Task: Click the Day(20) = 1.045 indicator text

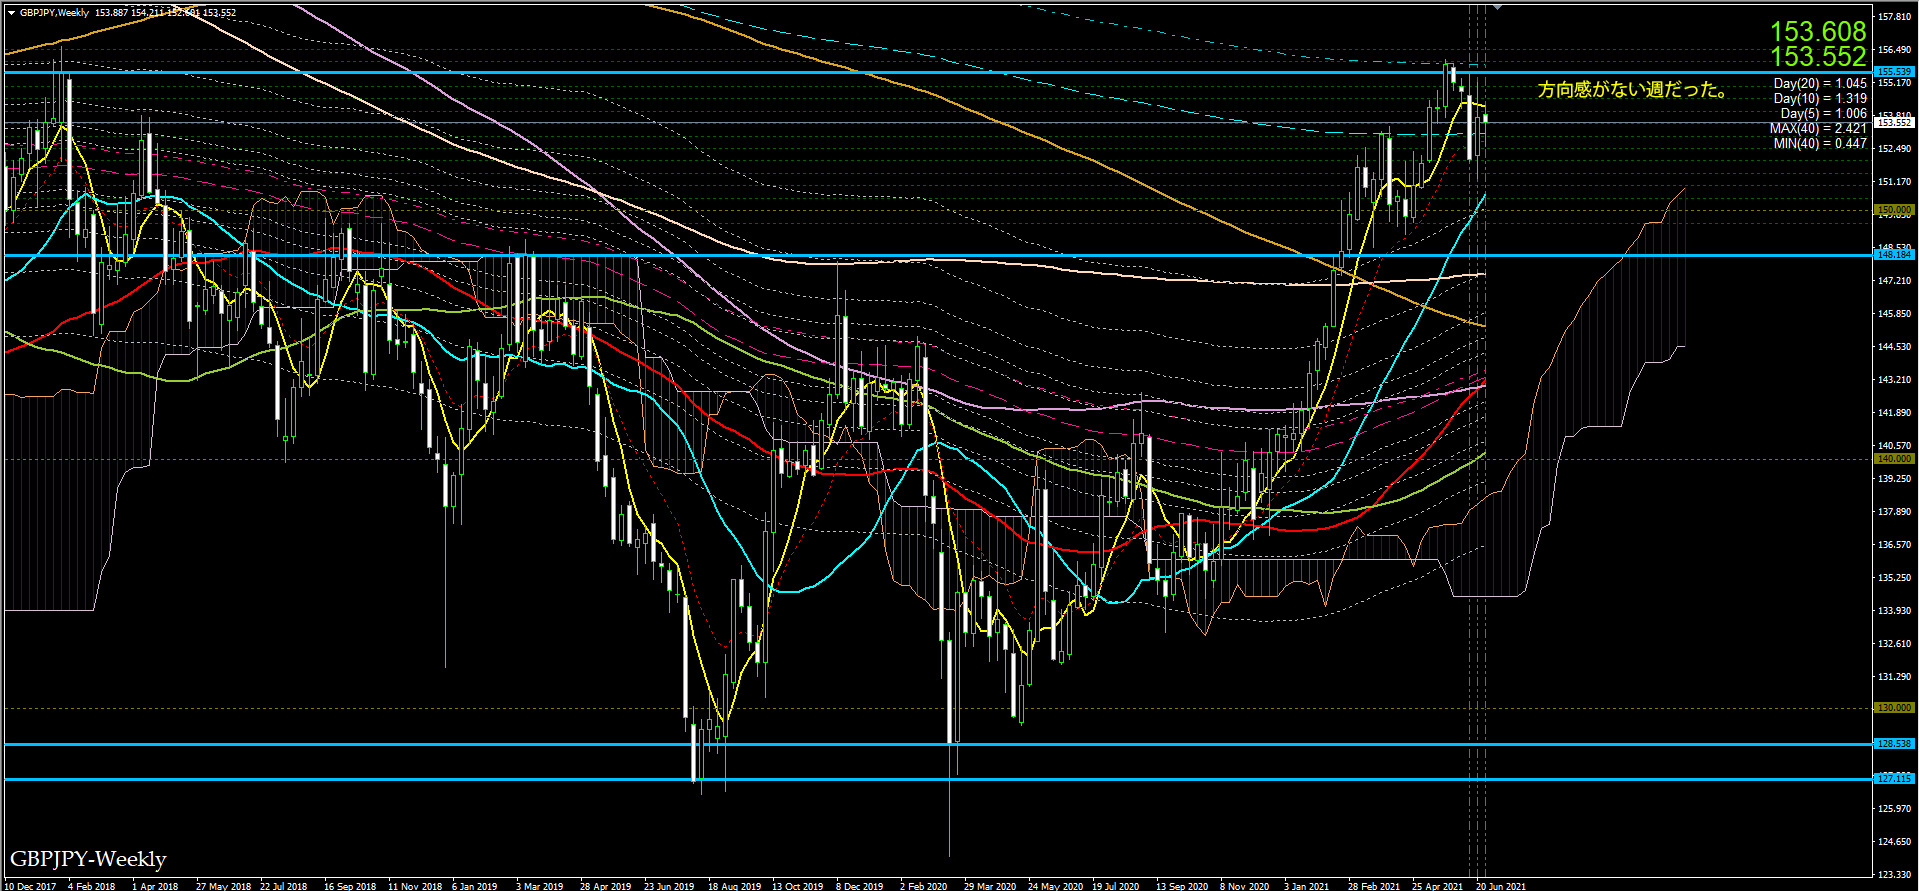Action: coord(1820,84)
